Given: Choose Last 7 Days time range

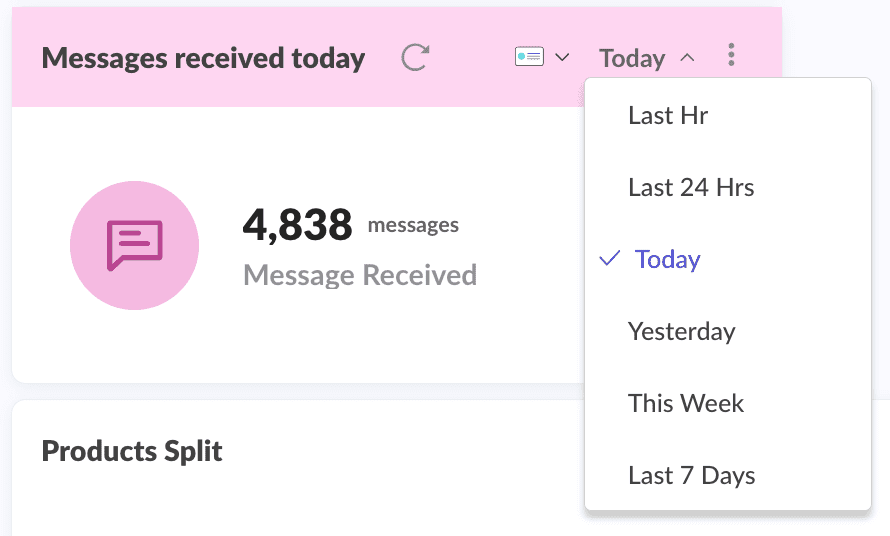Looking at the screenshot, I should click(x=691, y=476).
